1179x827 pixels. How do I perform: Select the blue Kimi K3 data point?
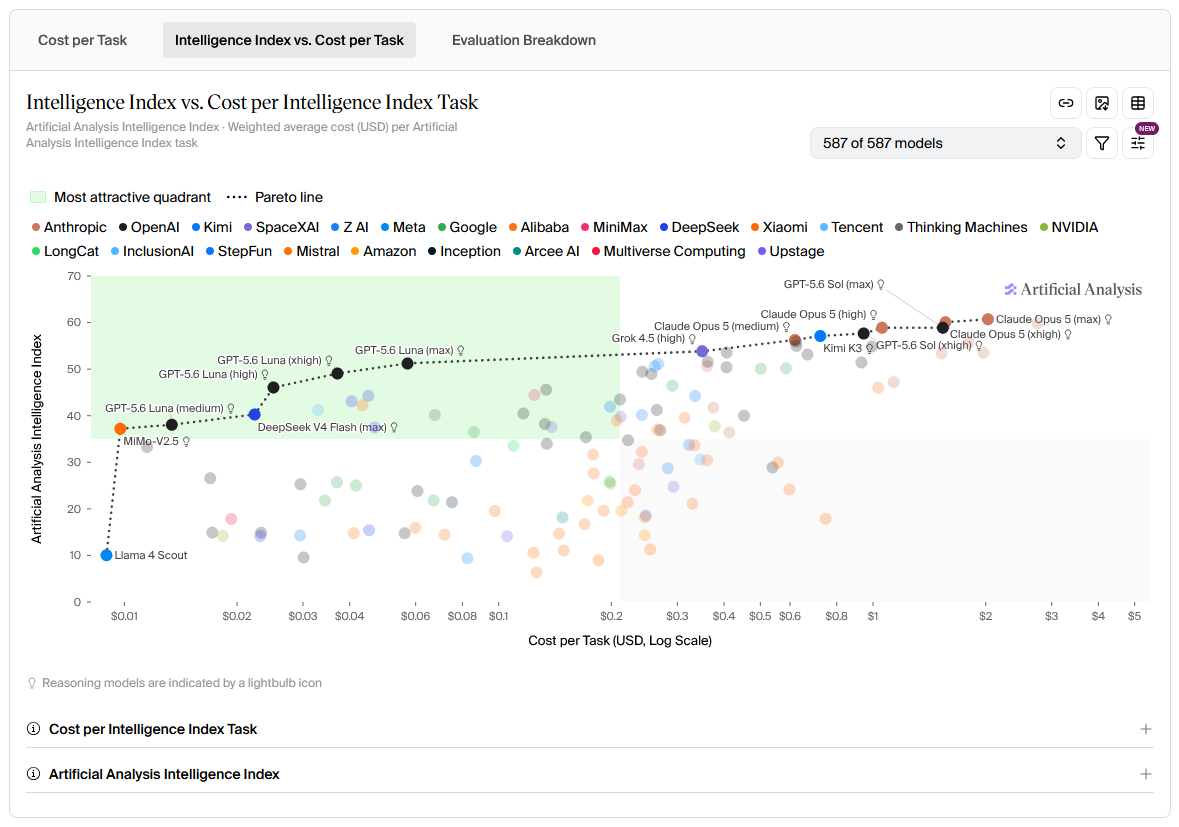coord(820,336)
